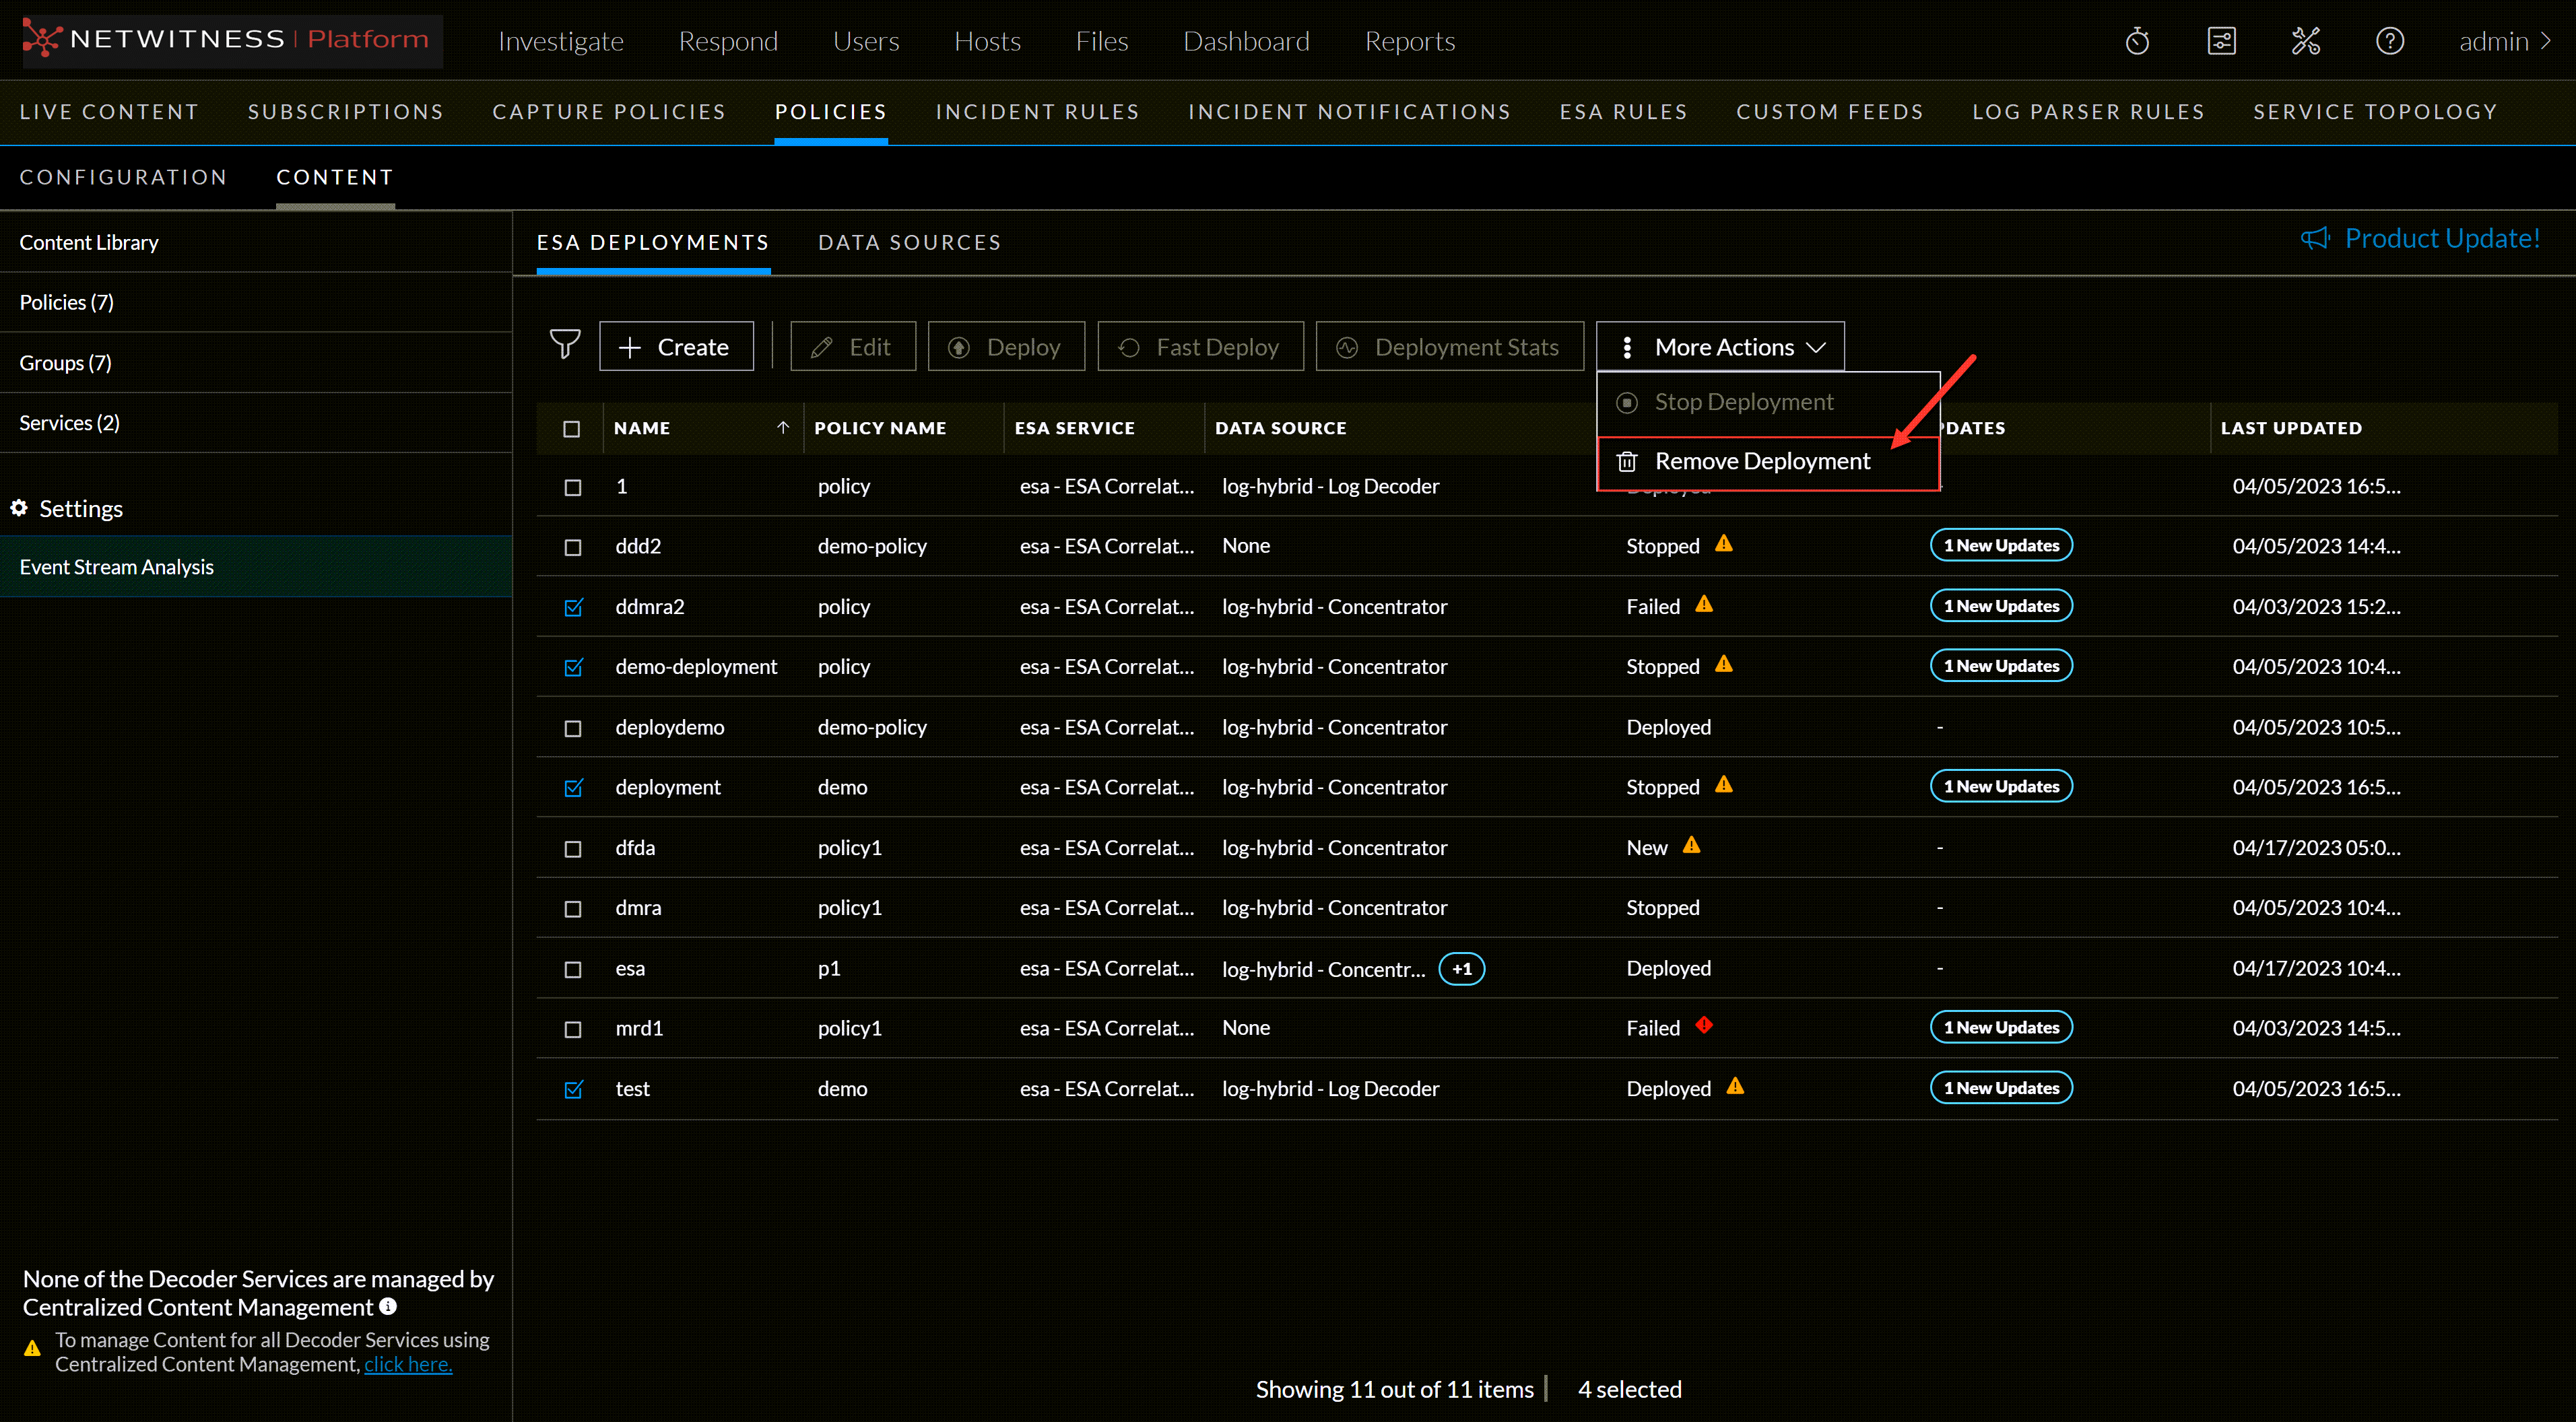Click warning icon beside ddmra2 Failed status
The width and height of the screenshot is (2576, 1422).
point(1704,604)
